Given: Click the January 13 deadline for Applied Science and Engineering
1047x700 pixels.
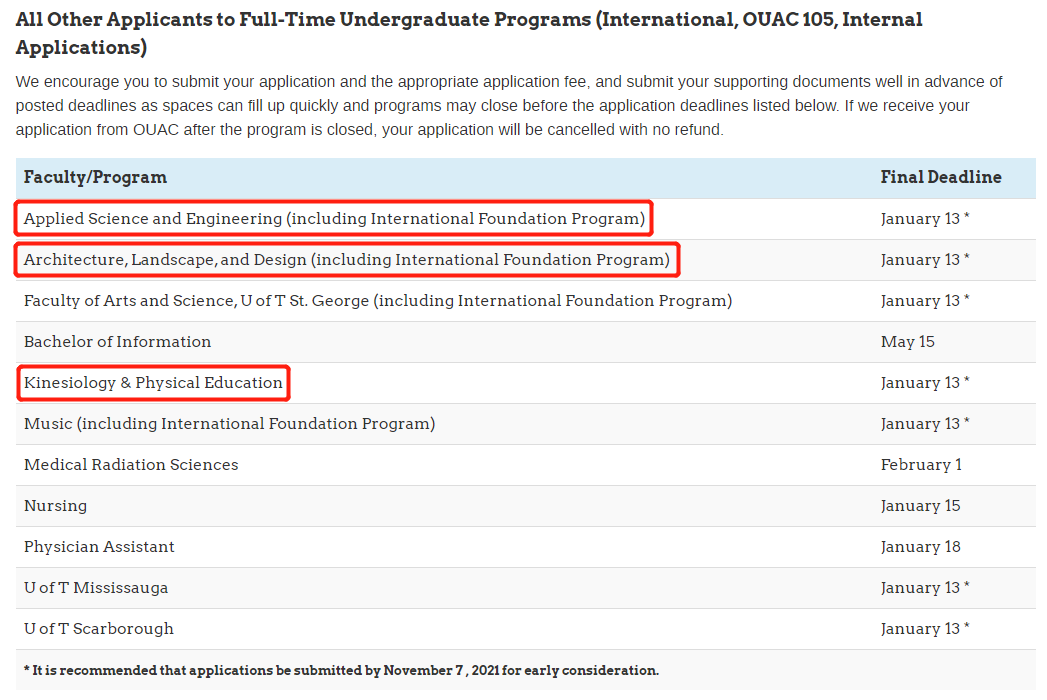Looking at the screenshot, I should click(925, 218).
